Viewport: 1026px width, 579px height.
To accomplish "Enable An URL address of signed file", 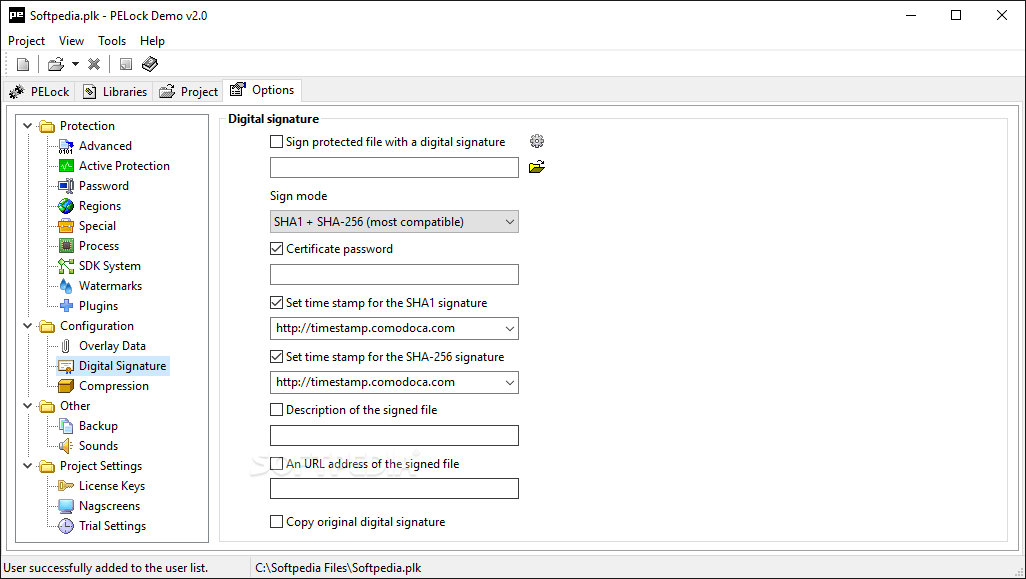I will [277, 463].
